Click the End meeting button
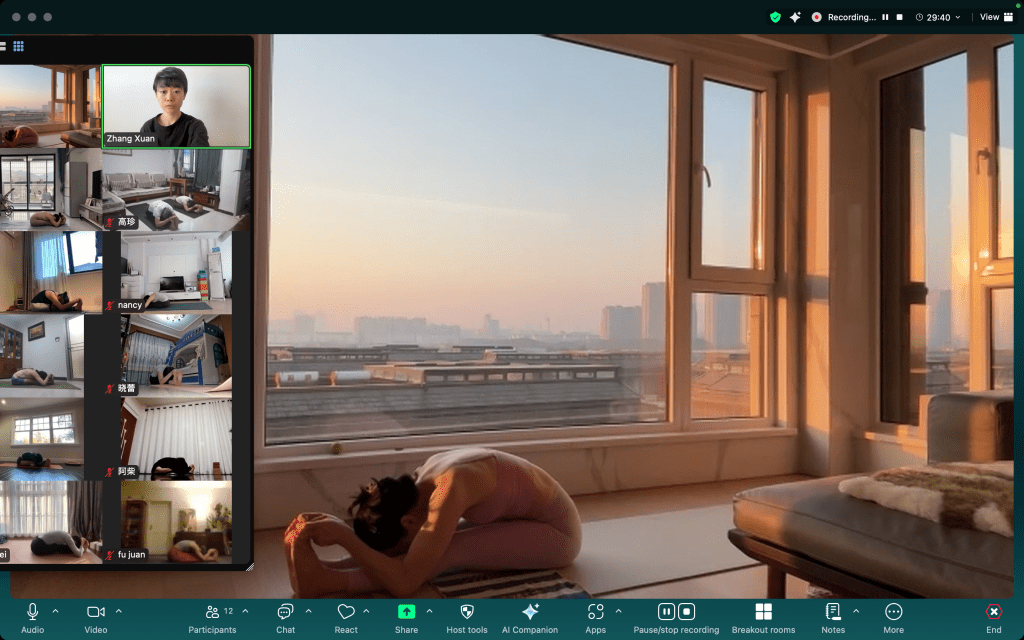This screenshot has height=640, width=1024. (993, 612)
